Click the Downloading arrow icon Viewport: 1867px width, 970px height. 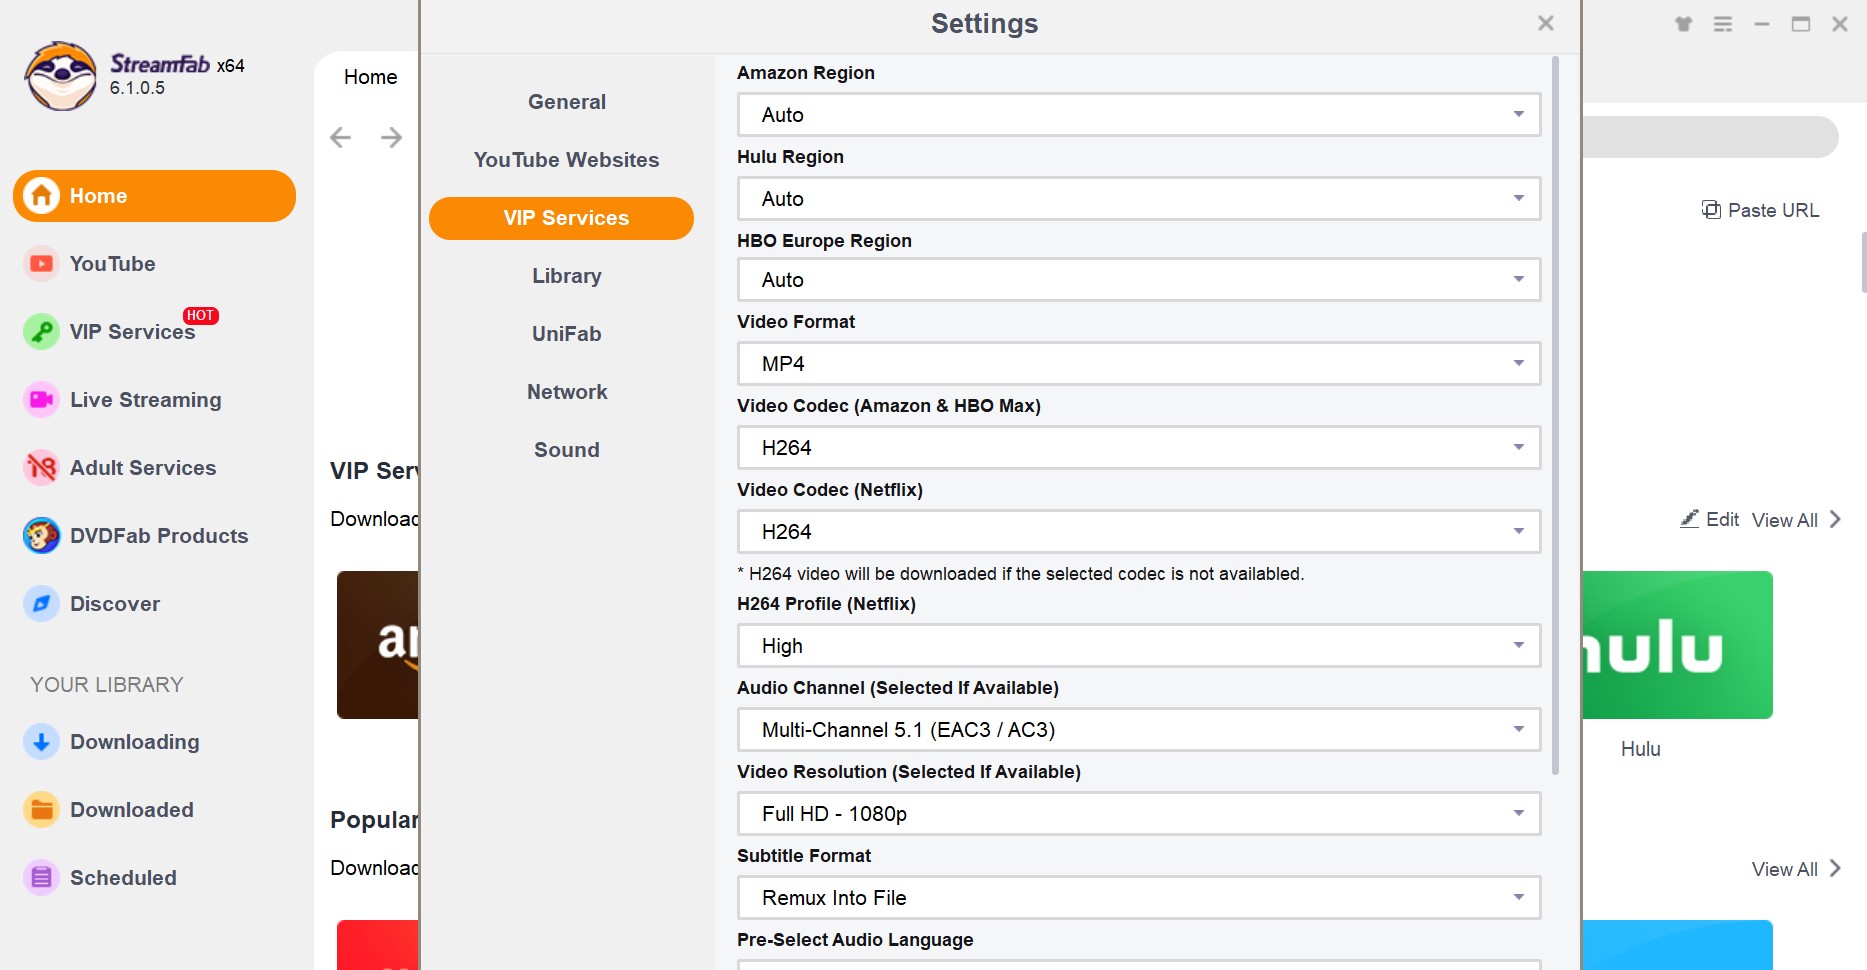(41, 742)
